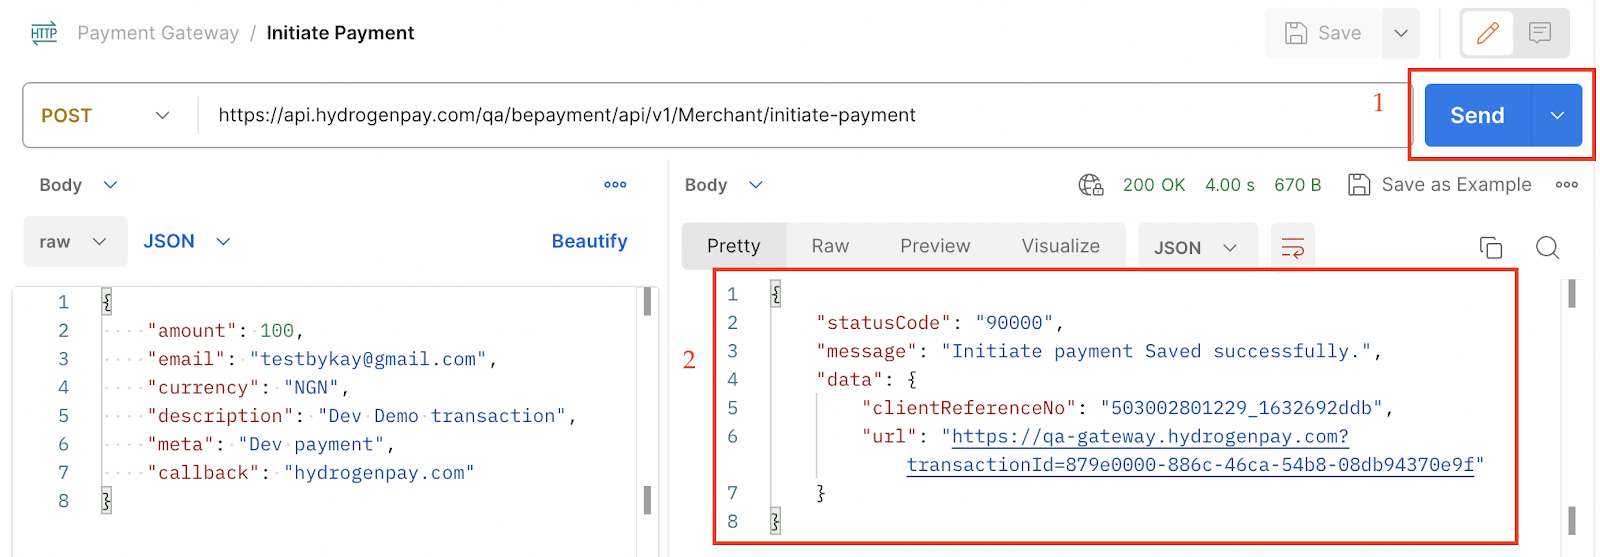1600x557 pixels.
Task: Switch to the Raw response tab
Action: click(830, 246)
